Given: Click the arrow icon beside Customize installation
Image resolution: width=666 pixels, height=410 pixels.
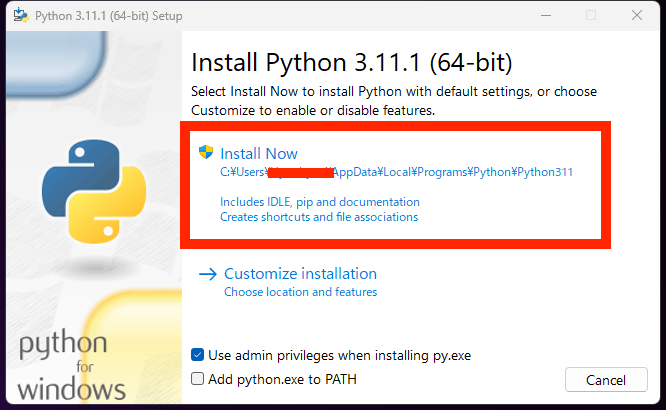Looking at the screenshot, I should point(208,274).
